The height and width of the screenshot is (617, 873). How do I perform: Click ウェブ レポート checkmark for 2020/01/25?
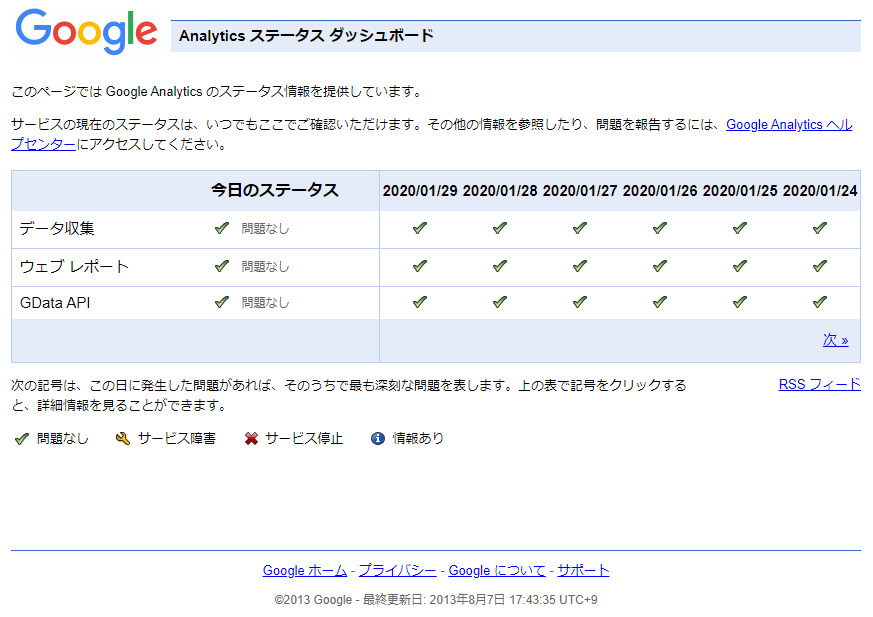[x=740, y=266]
